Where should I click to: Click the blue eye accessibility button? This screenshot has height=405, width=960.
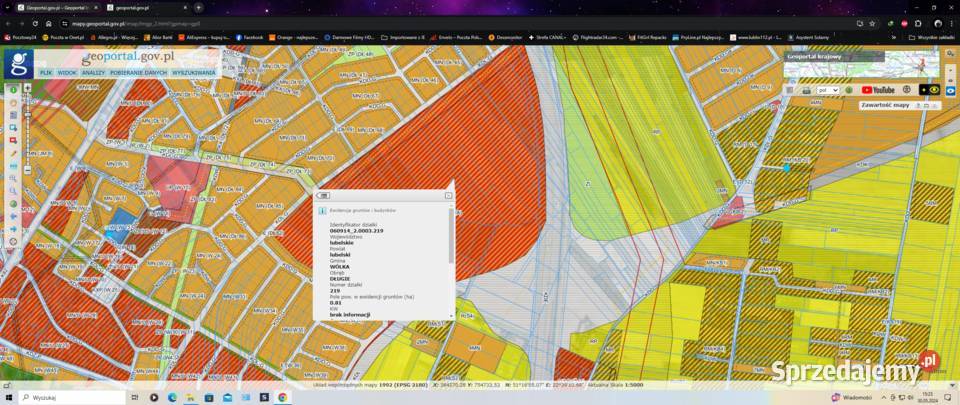(x=951, y=91)
